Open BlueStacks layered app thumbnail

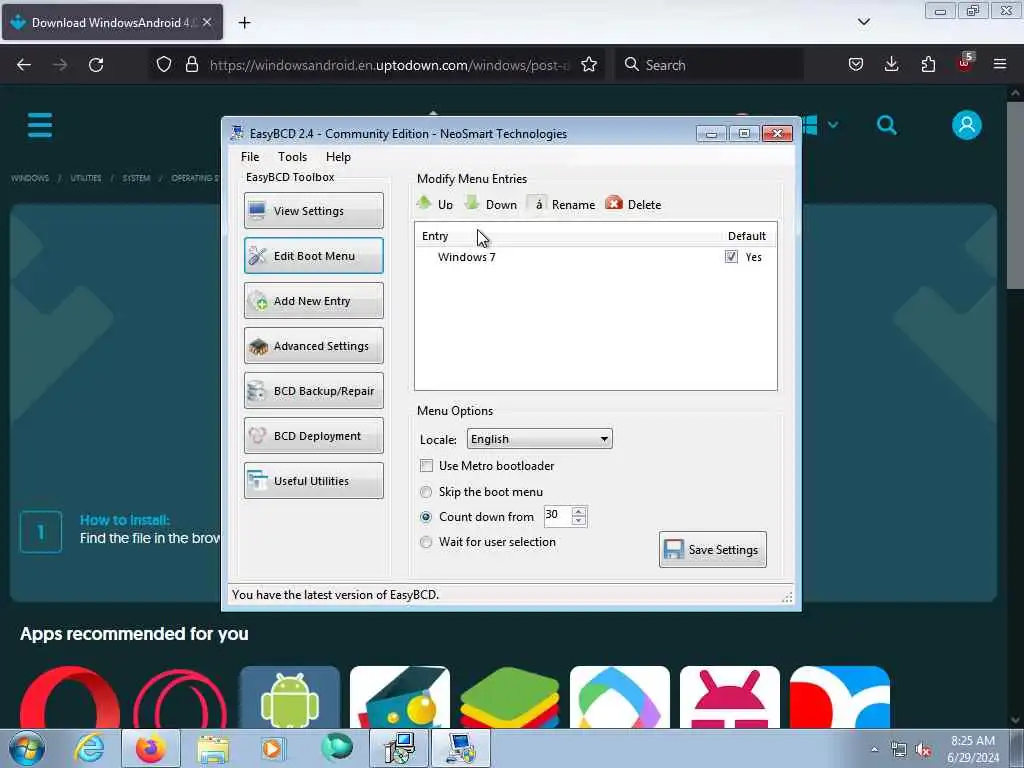(510, 697)
